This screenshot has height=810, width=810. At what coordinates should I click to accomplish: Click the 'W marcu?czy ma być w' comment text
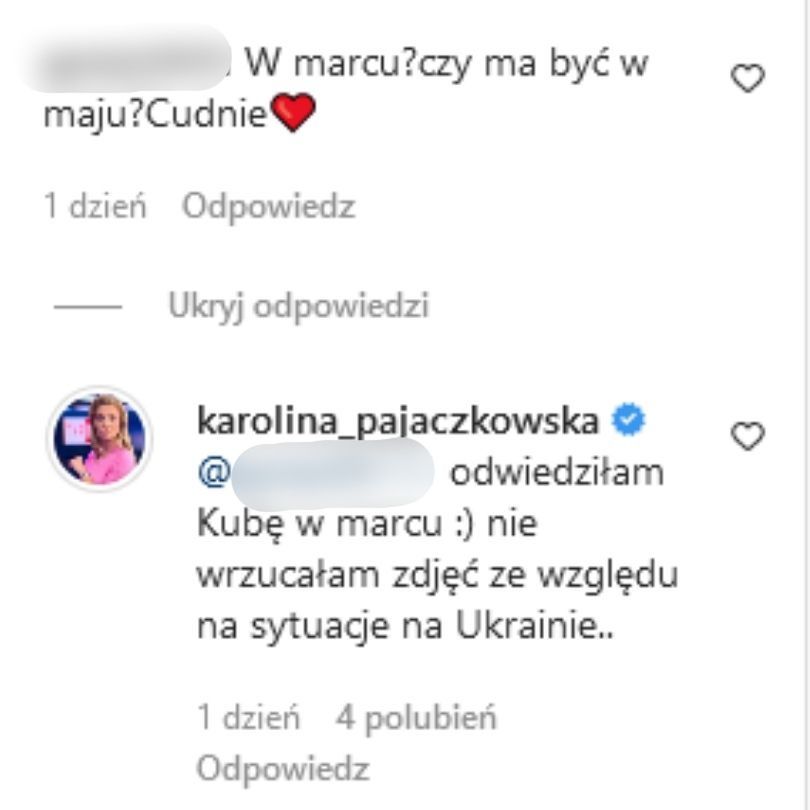tap(446, 64)
